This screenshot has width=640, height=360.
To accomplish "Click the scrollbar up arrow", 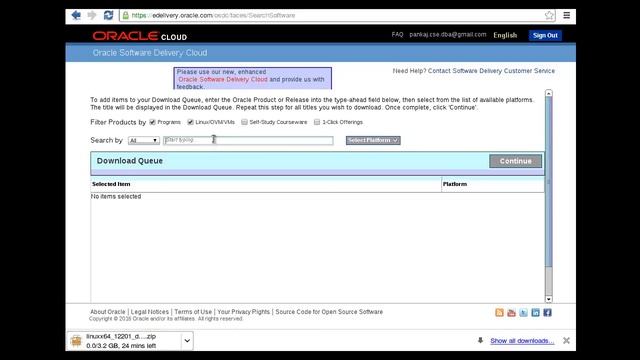I will tap(549, 93).
